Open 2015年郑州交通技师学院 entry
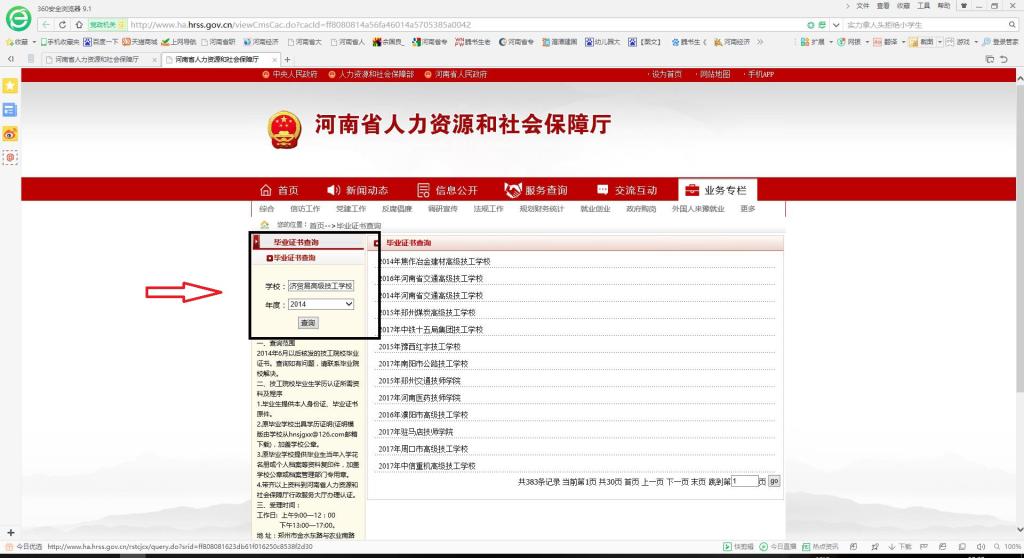The image size is (1024, 558). pos(419,380)
